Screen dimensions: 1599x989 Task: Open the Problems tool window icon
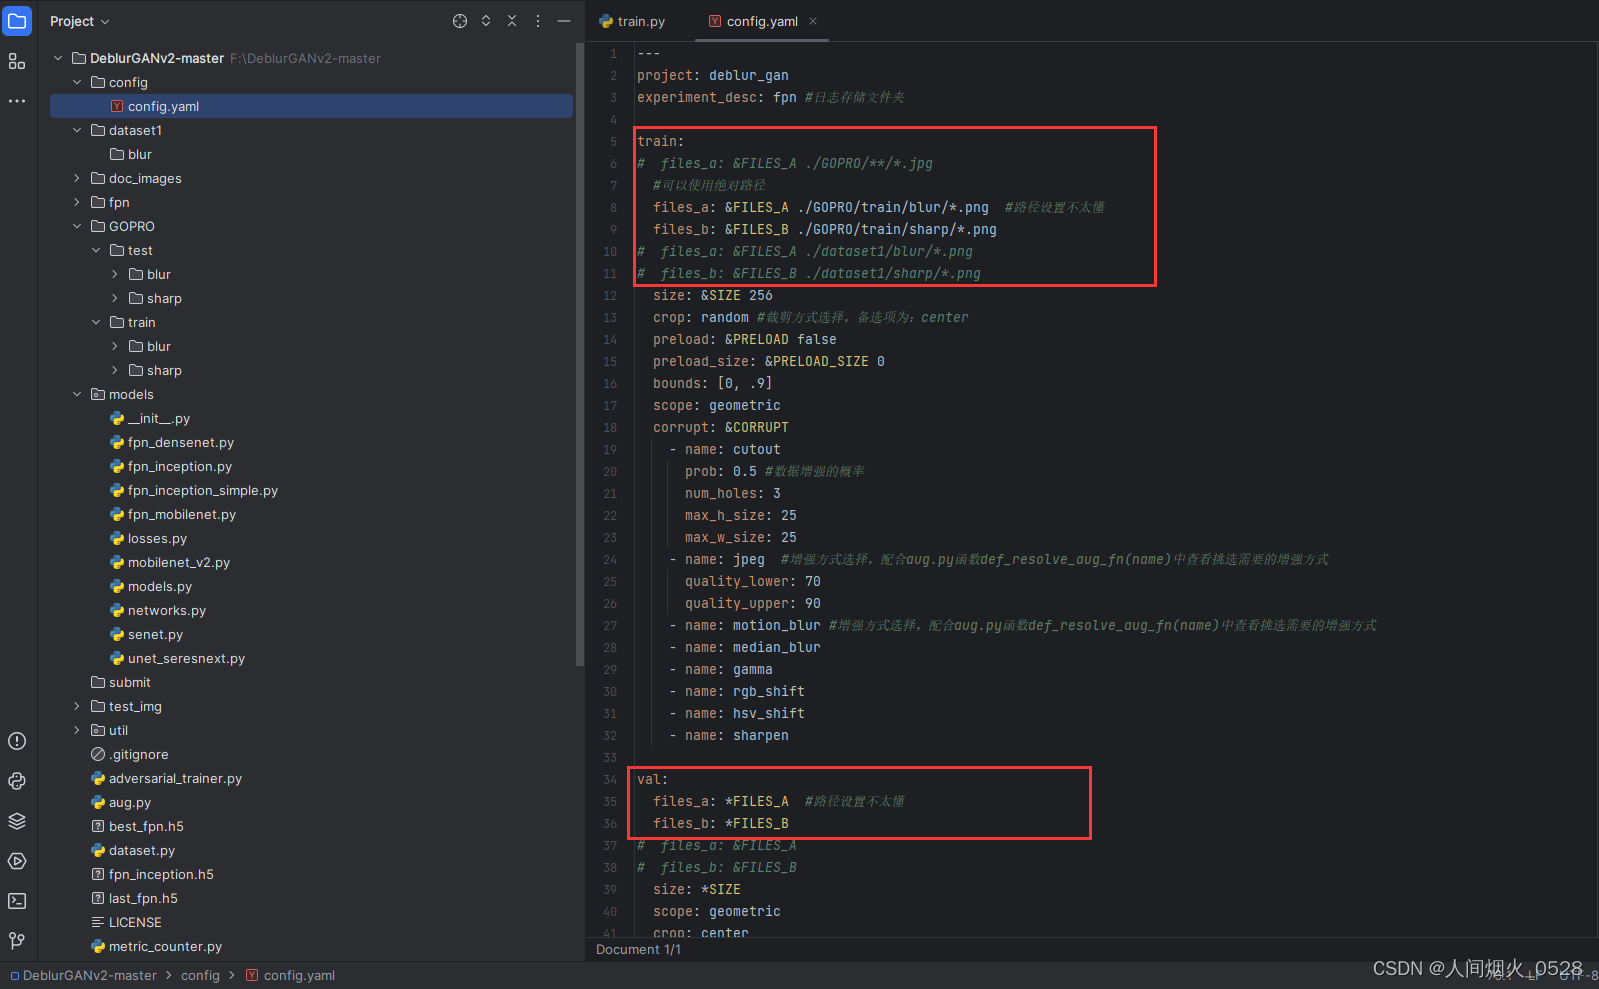(x=17, y=741)
